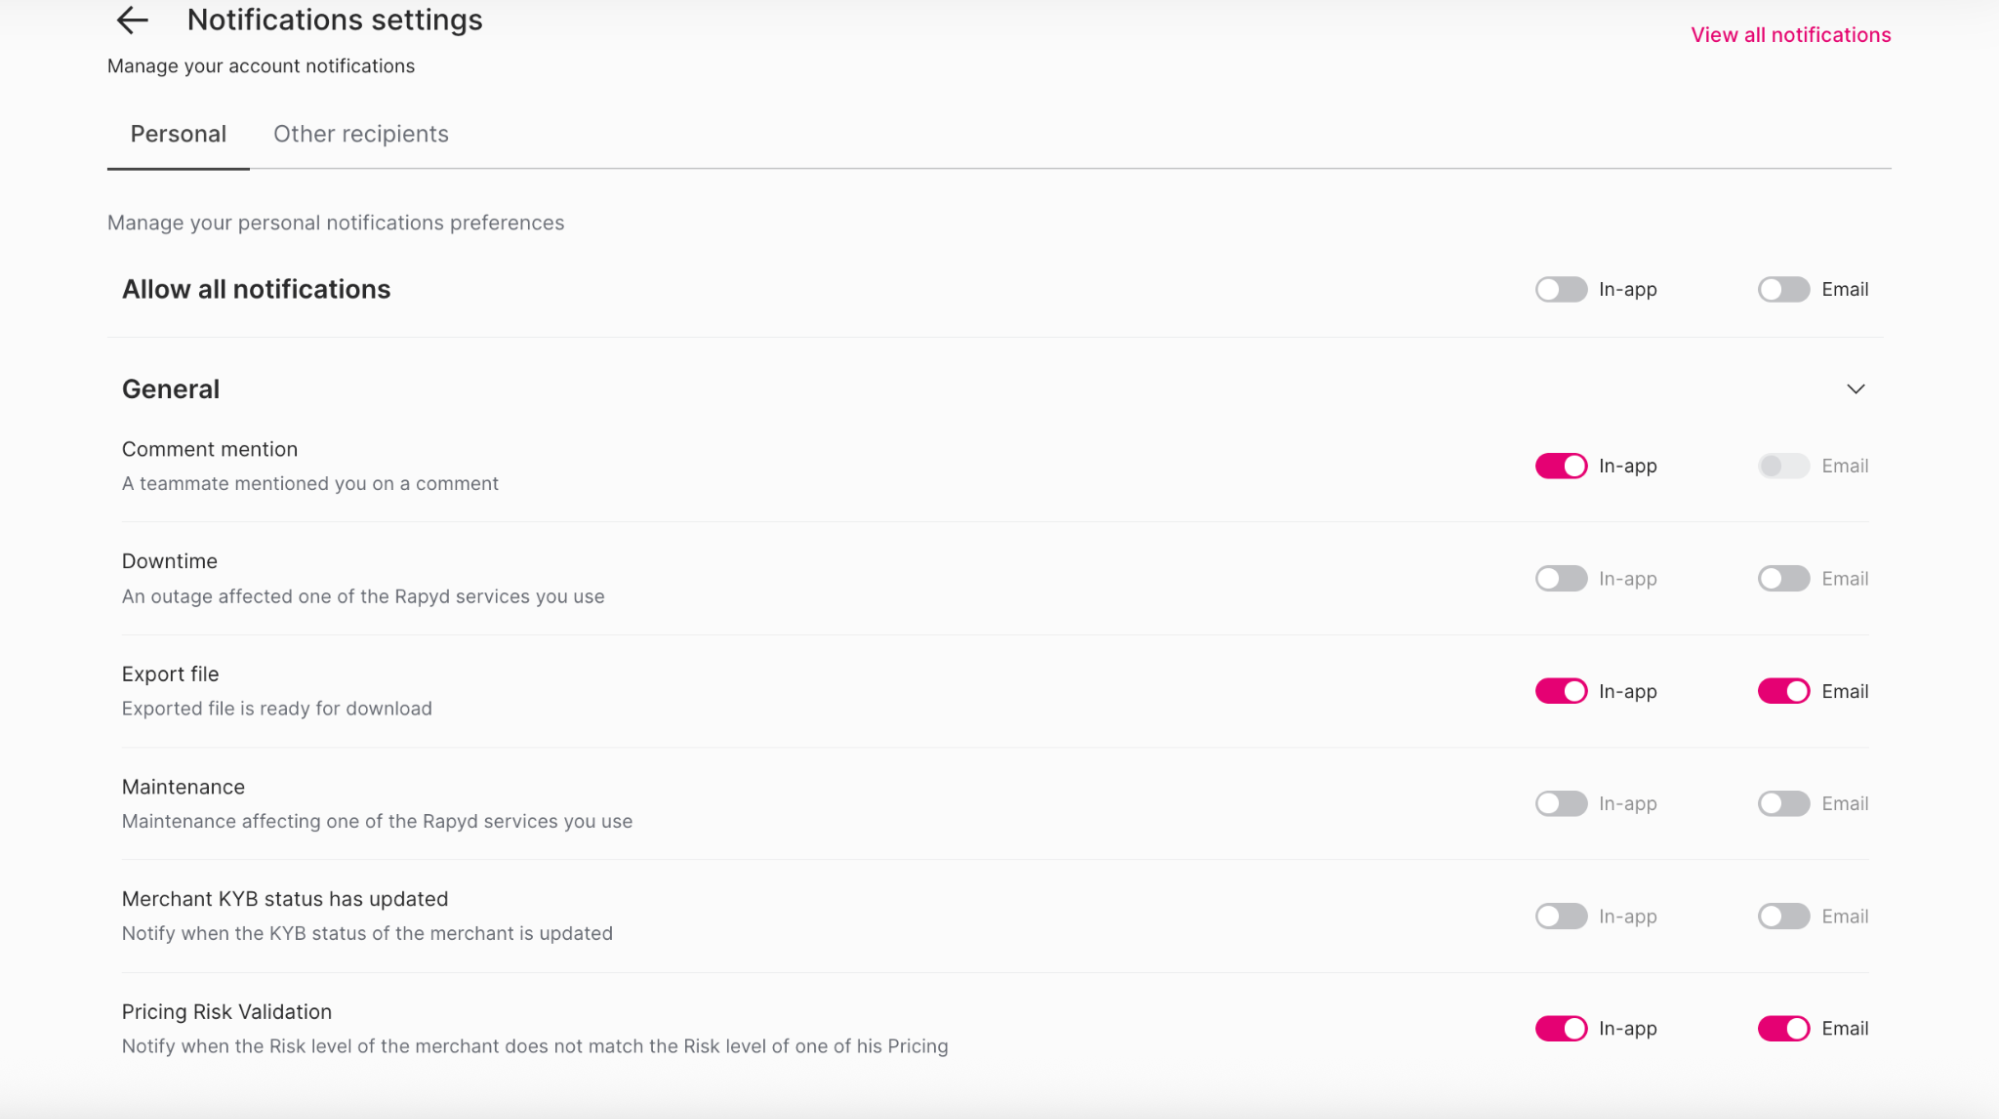The image size is (1999, 1119).
Task: Disable In-app toggle for Pricing Risk Validation
Action: coord(1560,1028)
